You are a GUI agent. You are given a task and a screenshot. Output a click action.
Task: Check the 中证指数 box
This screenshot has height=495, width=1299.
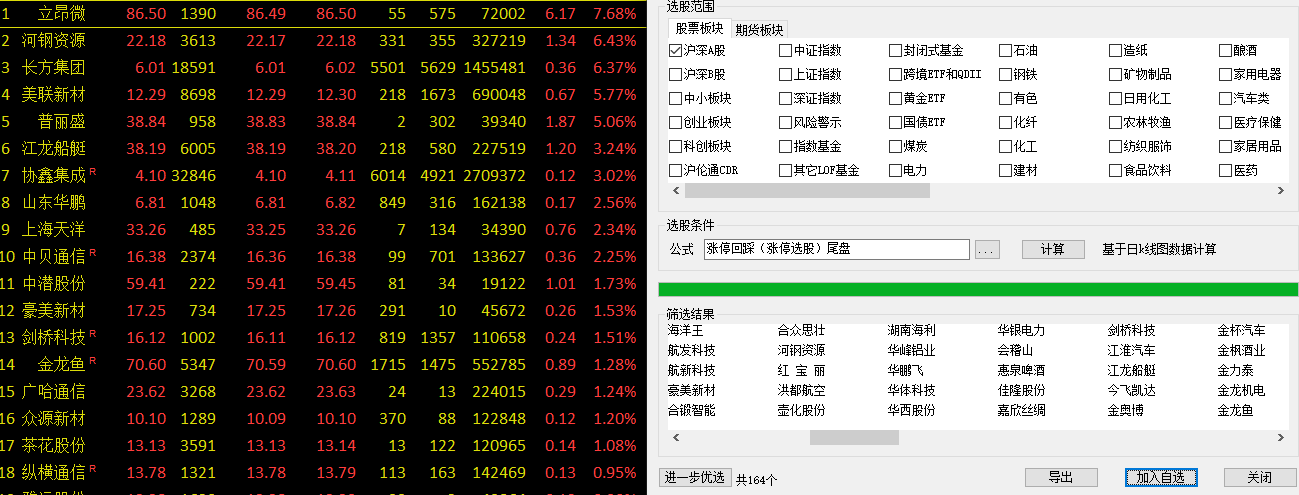coord(786,50)
